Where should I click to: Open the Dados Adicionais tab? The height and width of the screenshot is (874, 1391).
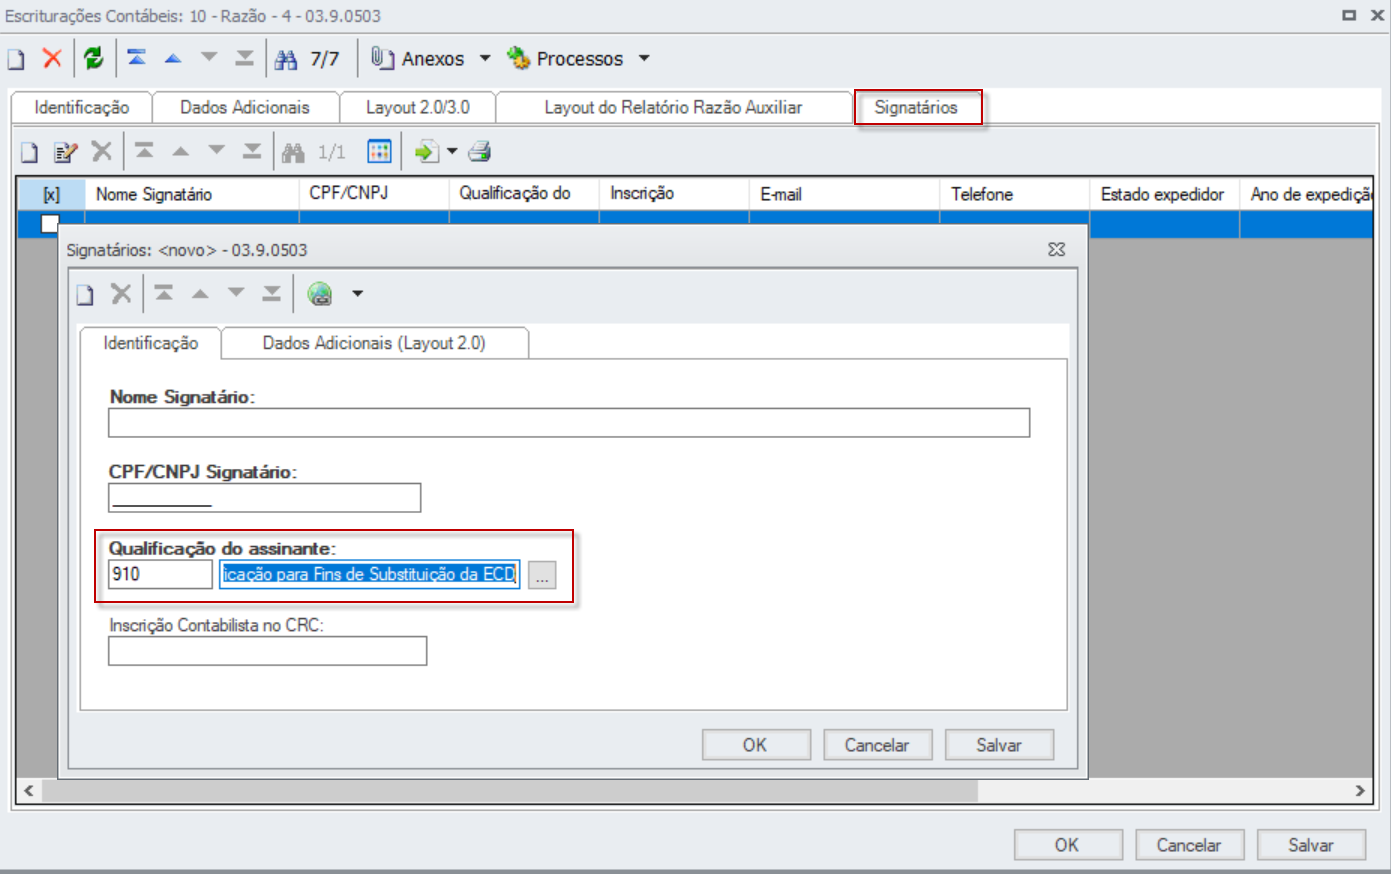pyautogui.click(x=245, y=107)
